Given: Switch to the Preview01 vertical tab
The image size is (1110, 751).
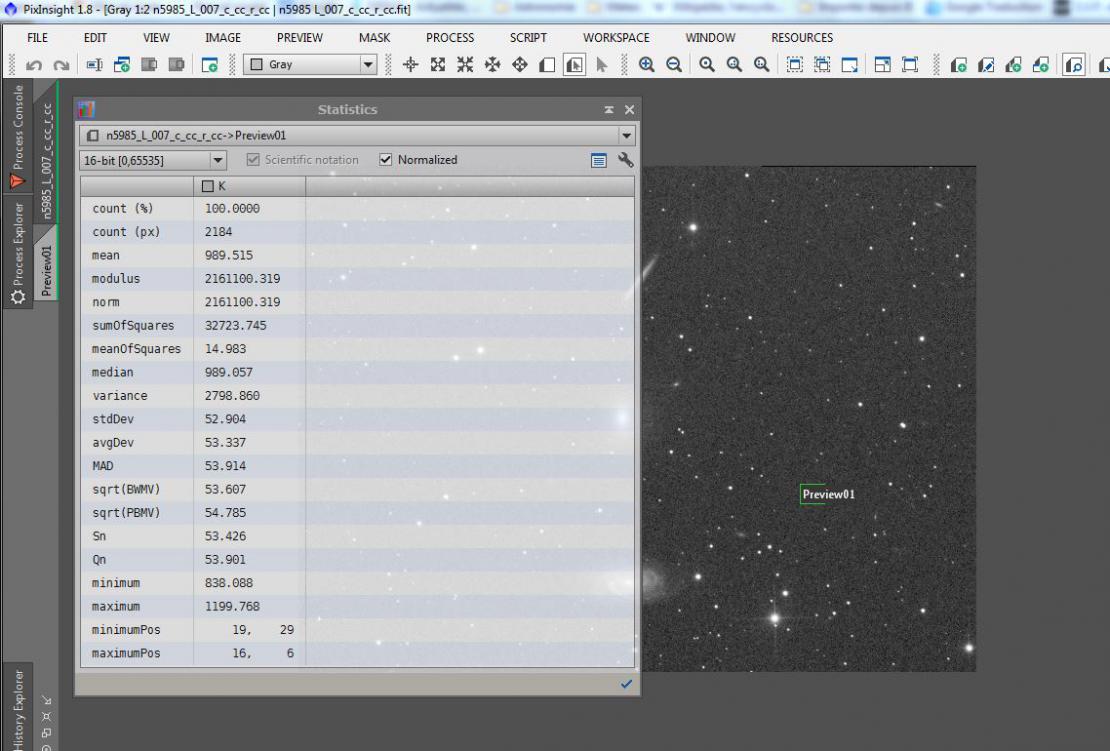Looking at the screenshot, I should (46, 270).
